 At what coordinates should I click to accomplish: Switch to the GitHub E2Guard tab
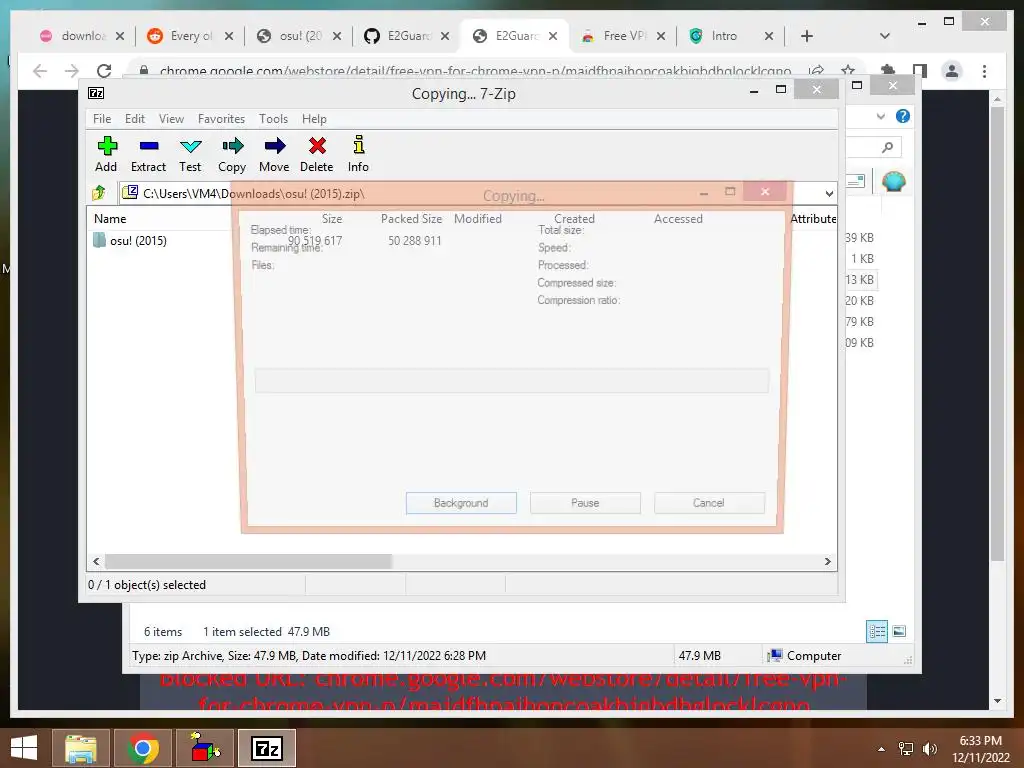[406, 36]
